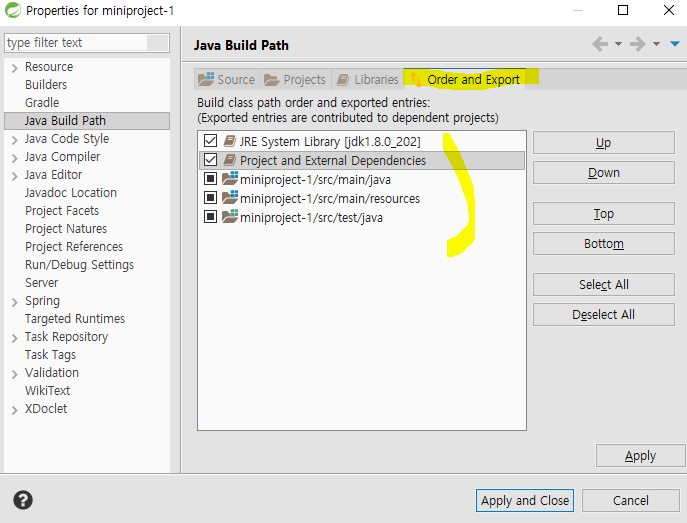Toggle the miniproject-1/src/main/resources checkbox

[210, 198]
